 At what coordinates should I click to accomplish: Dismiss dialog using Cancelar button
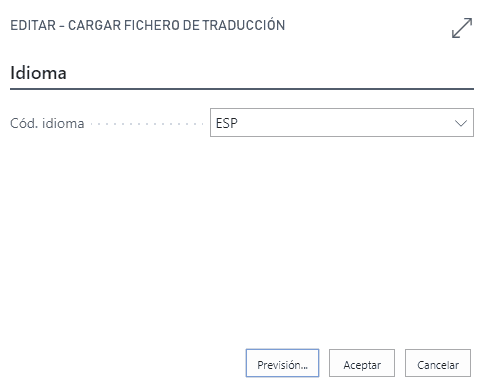pos(438,363)
